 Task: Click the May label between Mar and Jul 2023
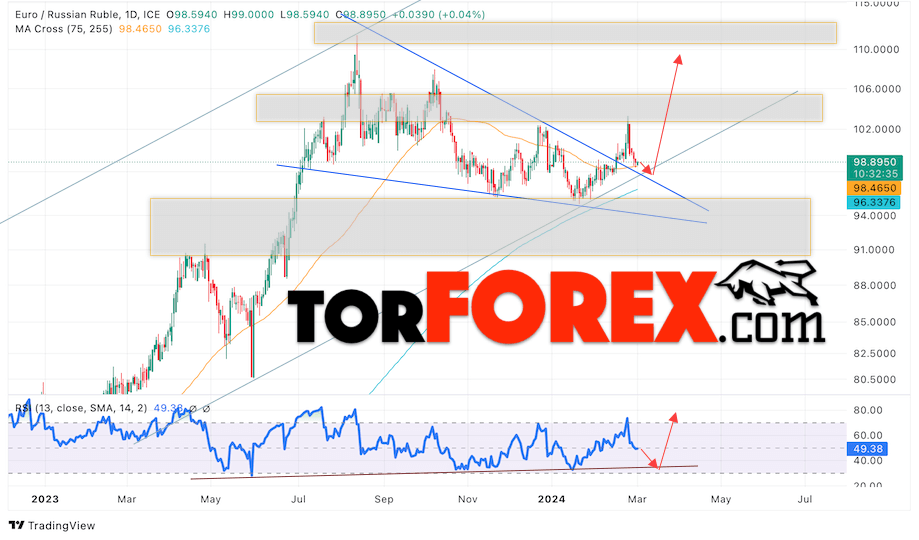(x=210, y=500)
